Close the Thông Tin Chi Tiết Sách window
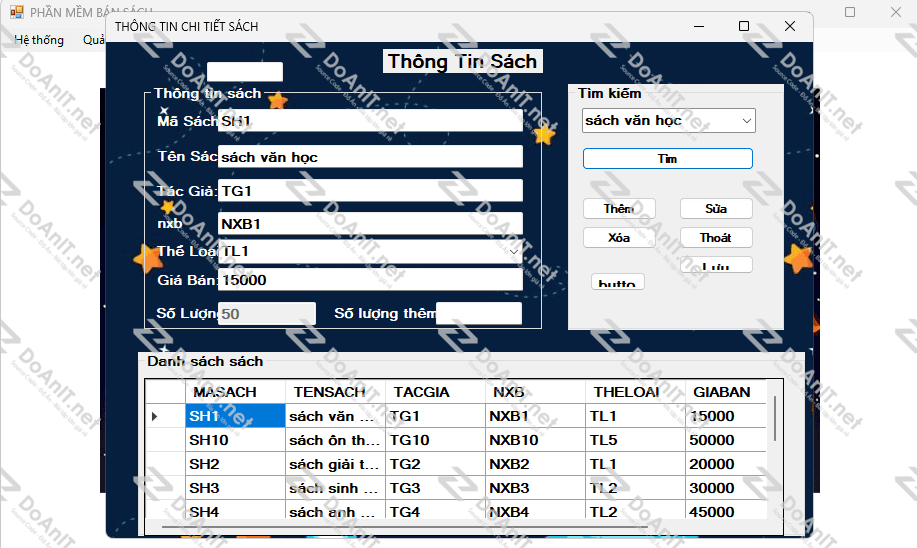Screen dimensions: 917x548 tap(790, 26)
